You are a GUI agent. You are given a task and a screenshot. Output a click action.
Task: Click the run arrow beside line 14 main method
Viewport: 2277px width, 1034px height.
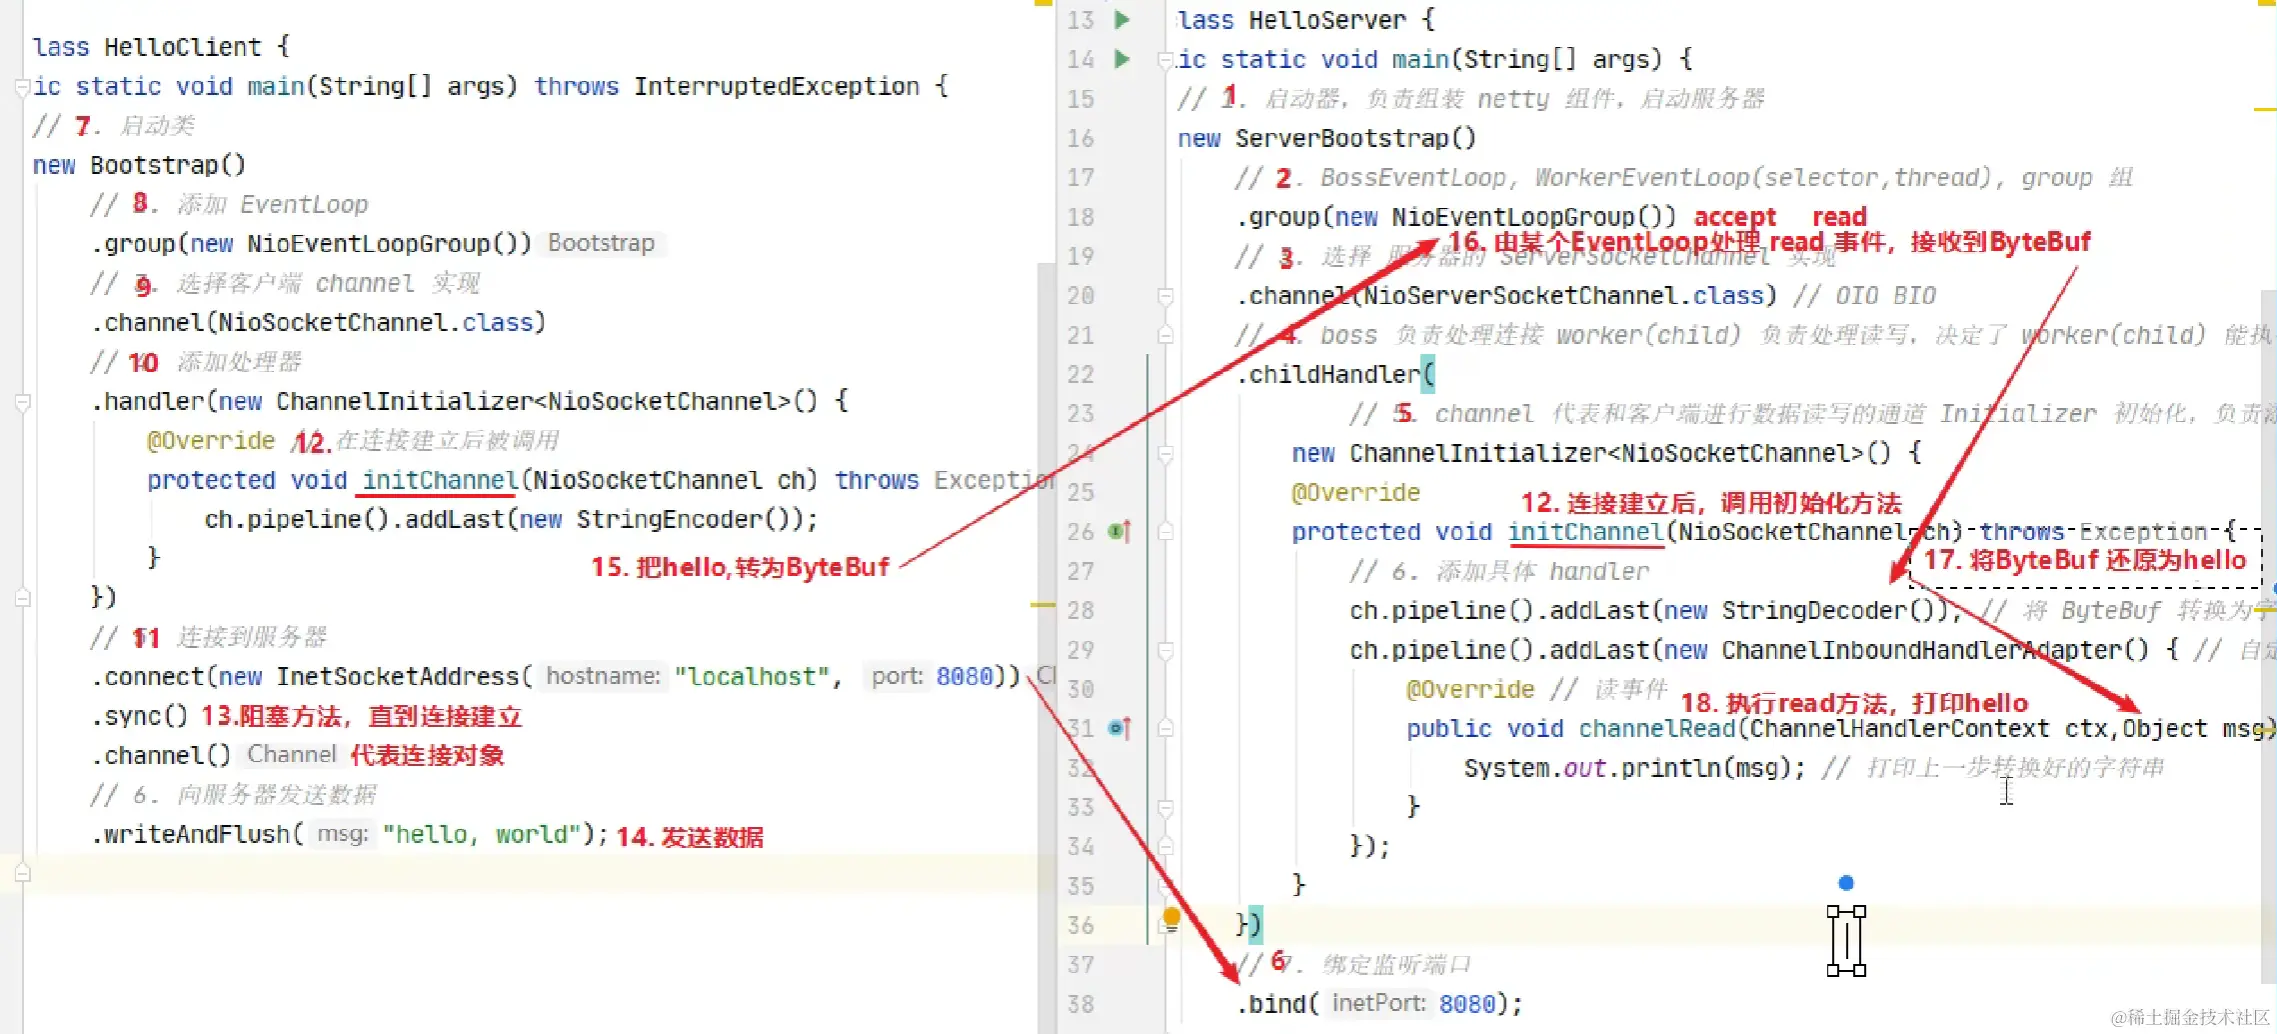[1122, 59]
